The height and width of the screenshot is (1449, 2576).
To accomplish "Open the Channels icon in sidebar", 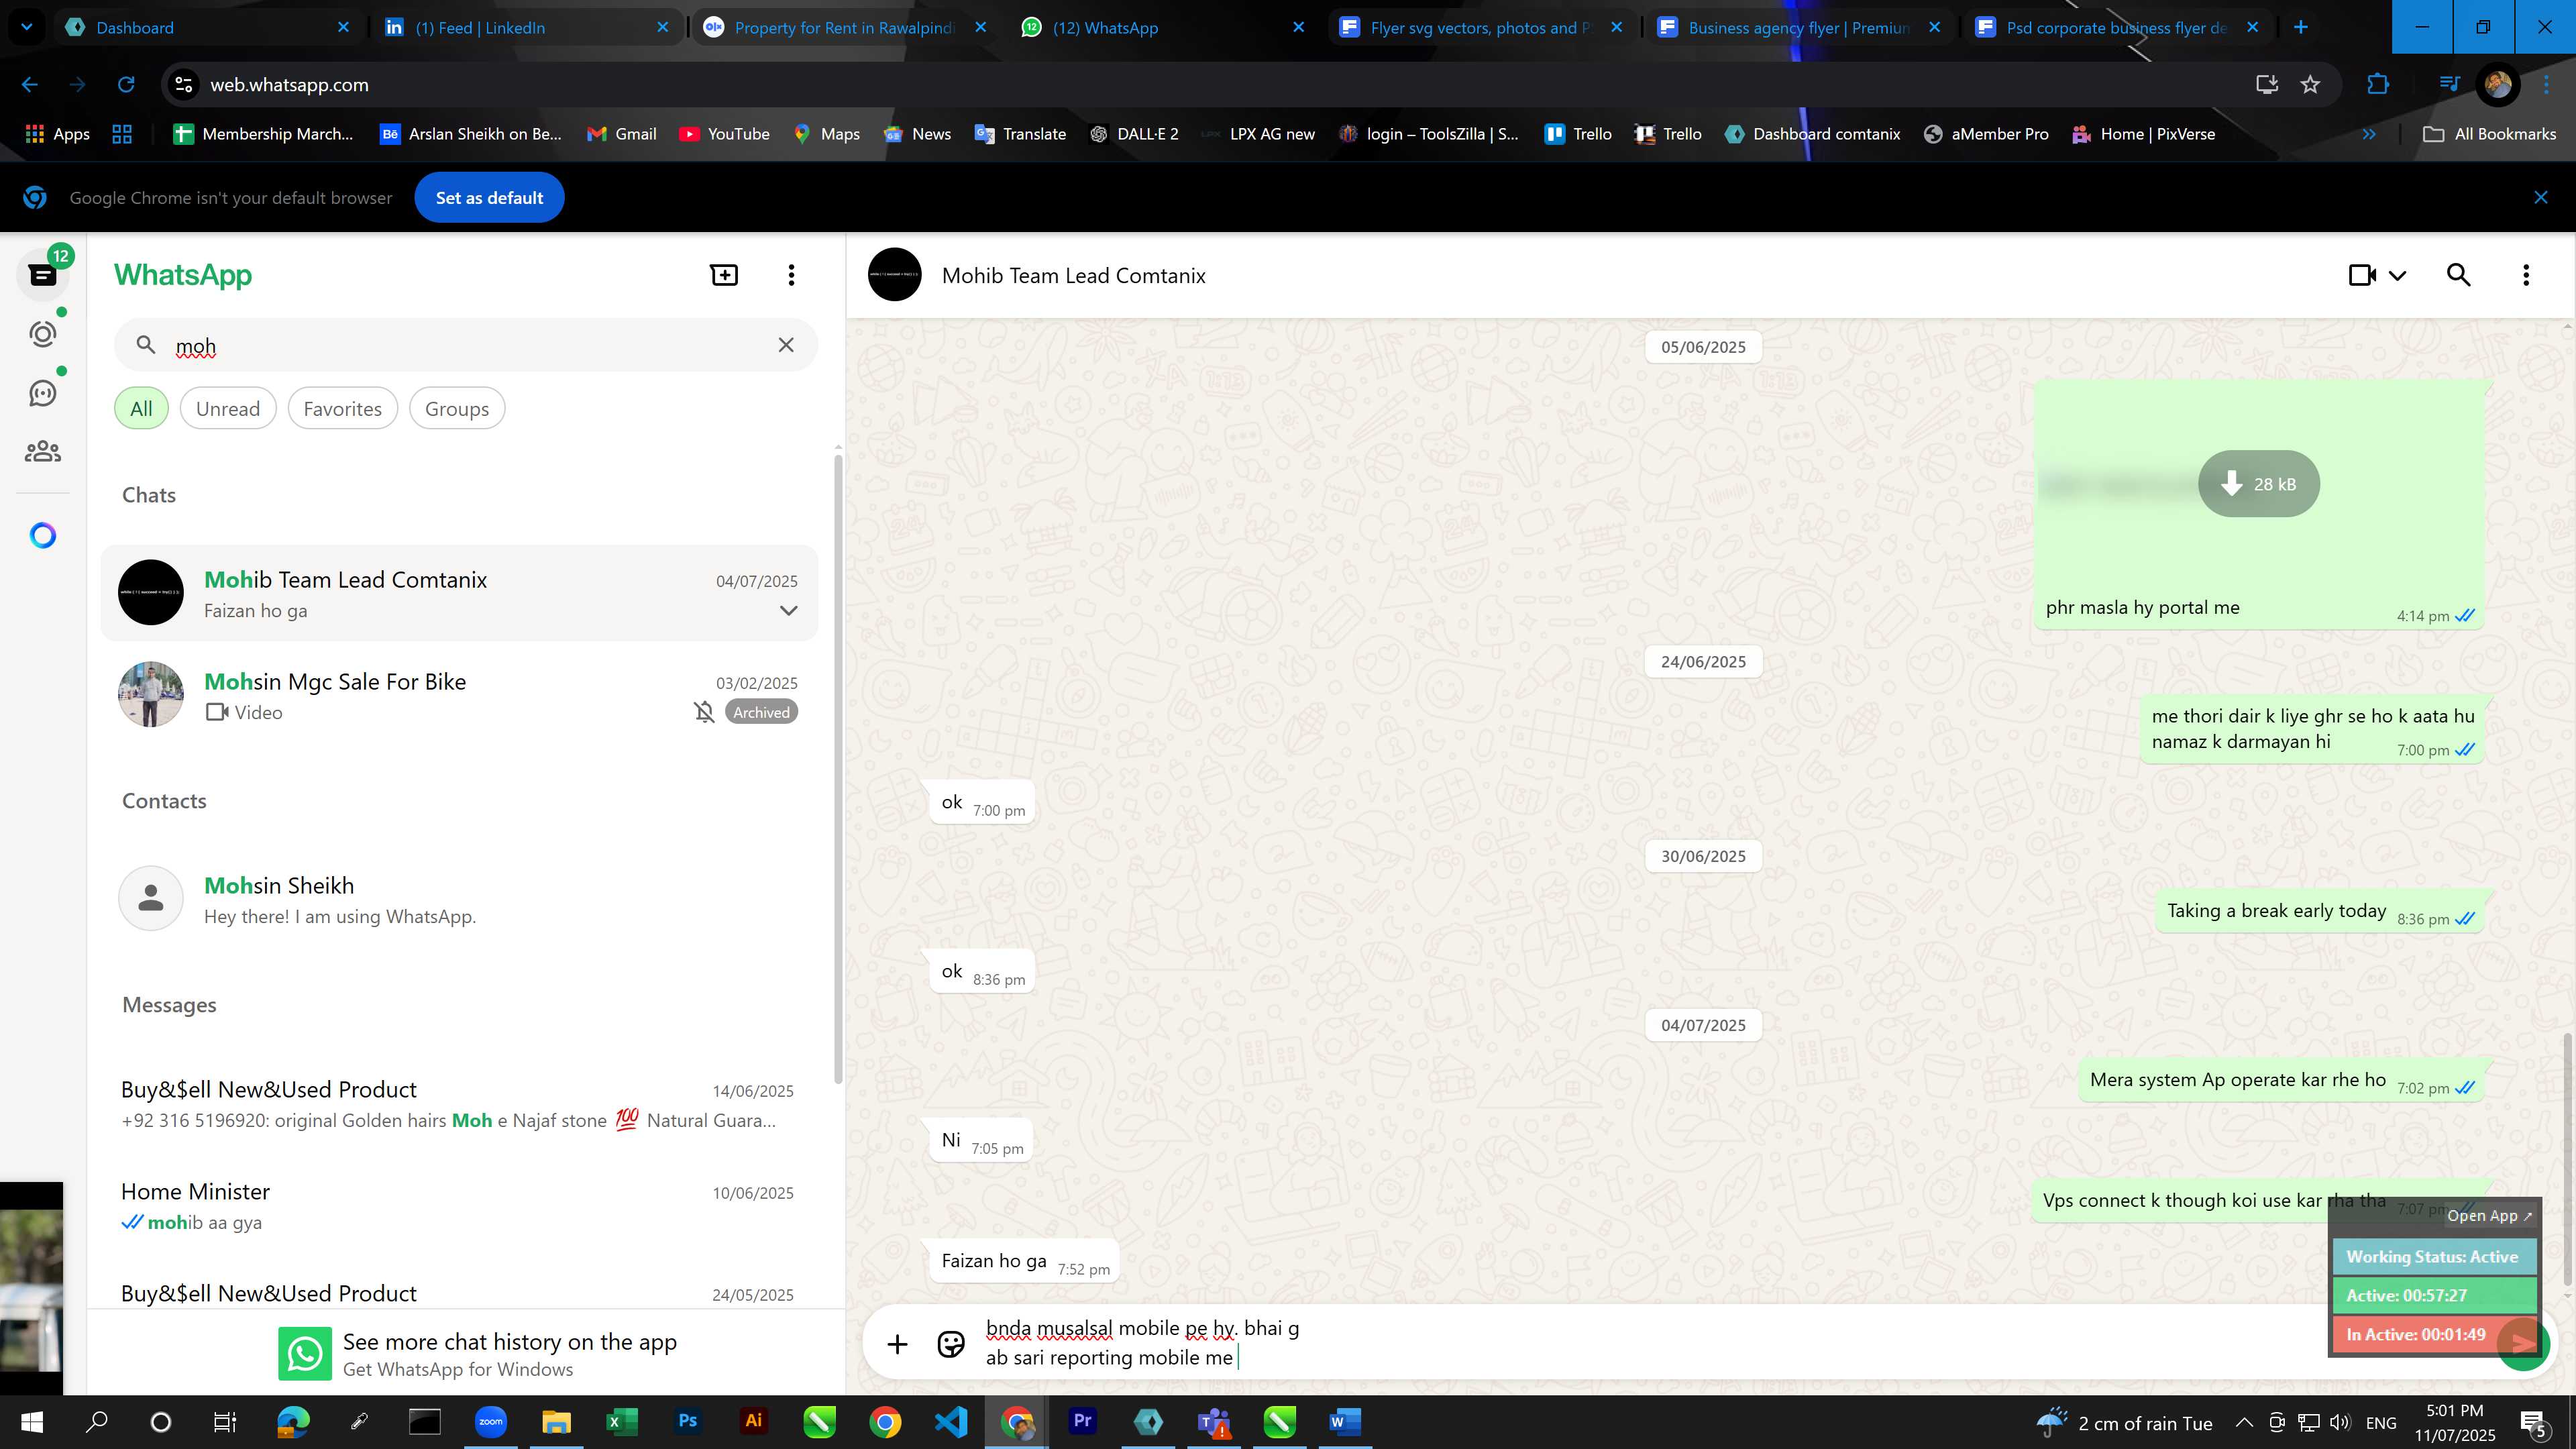I will click(x=43, y=393).
